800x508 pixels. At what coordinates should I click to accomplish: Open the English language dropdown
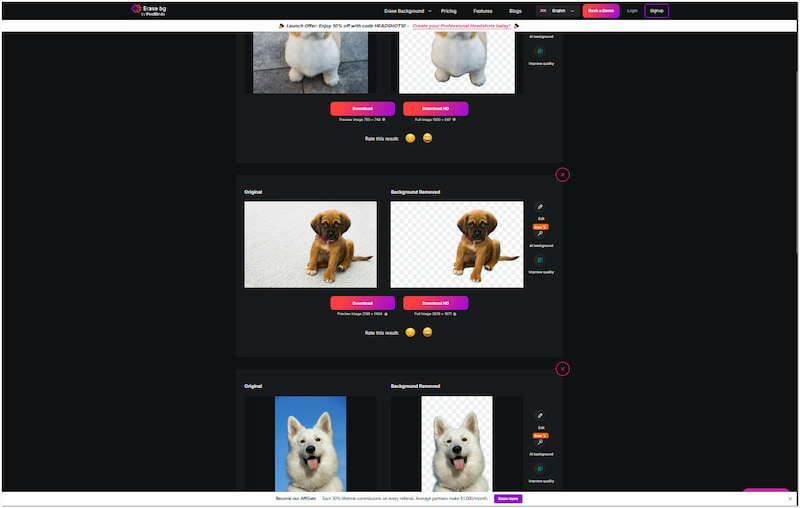click(x=557, y=10)
